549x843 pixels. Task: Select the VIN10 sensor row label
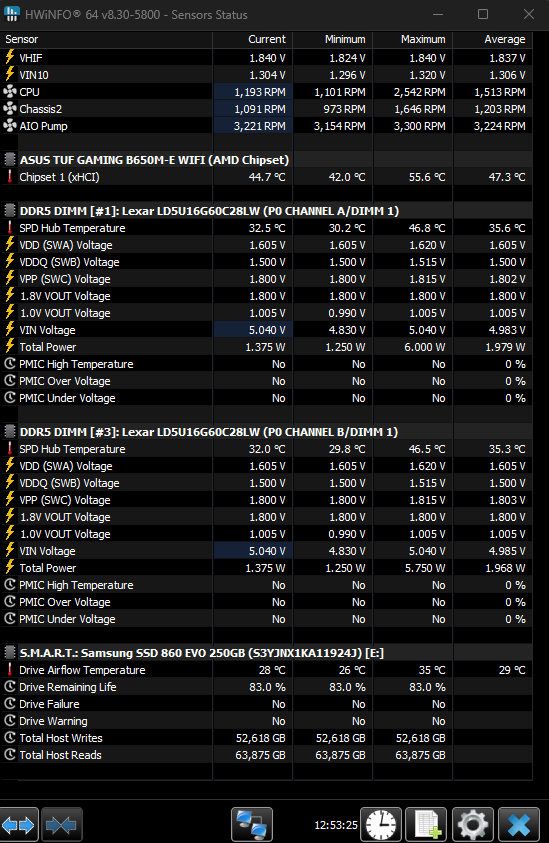pos(34,75)
